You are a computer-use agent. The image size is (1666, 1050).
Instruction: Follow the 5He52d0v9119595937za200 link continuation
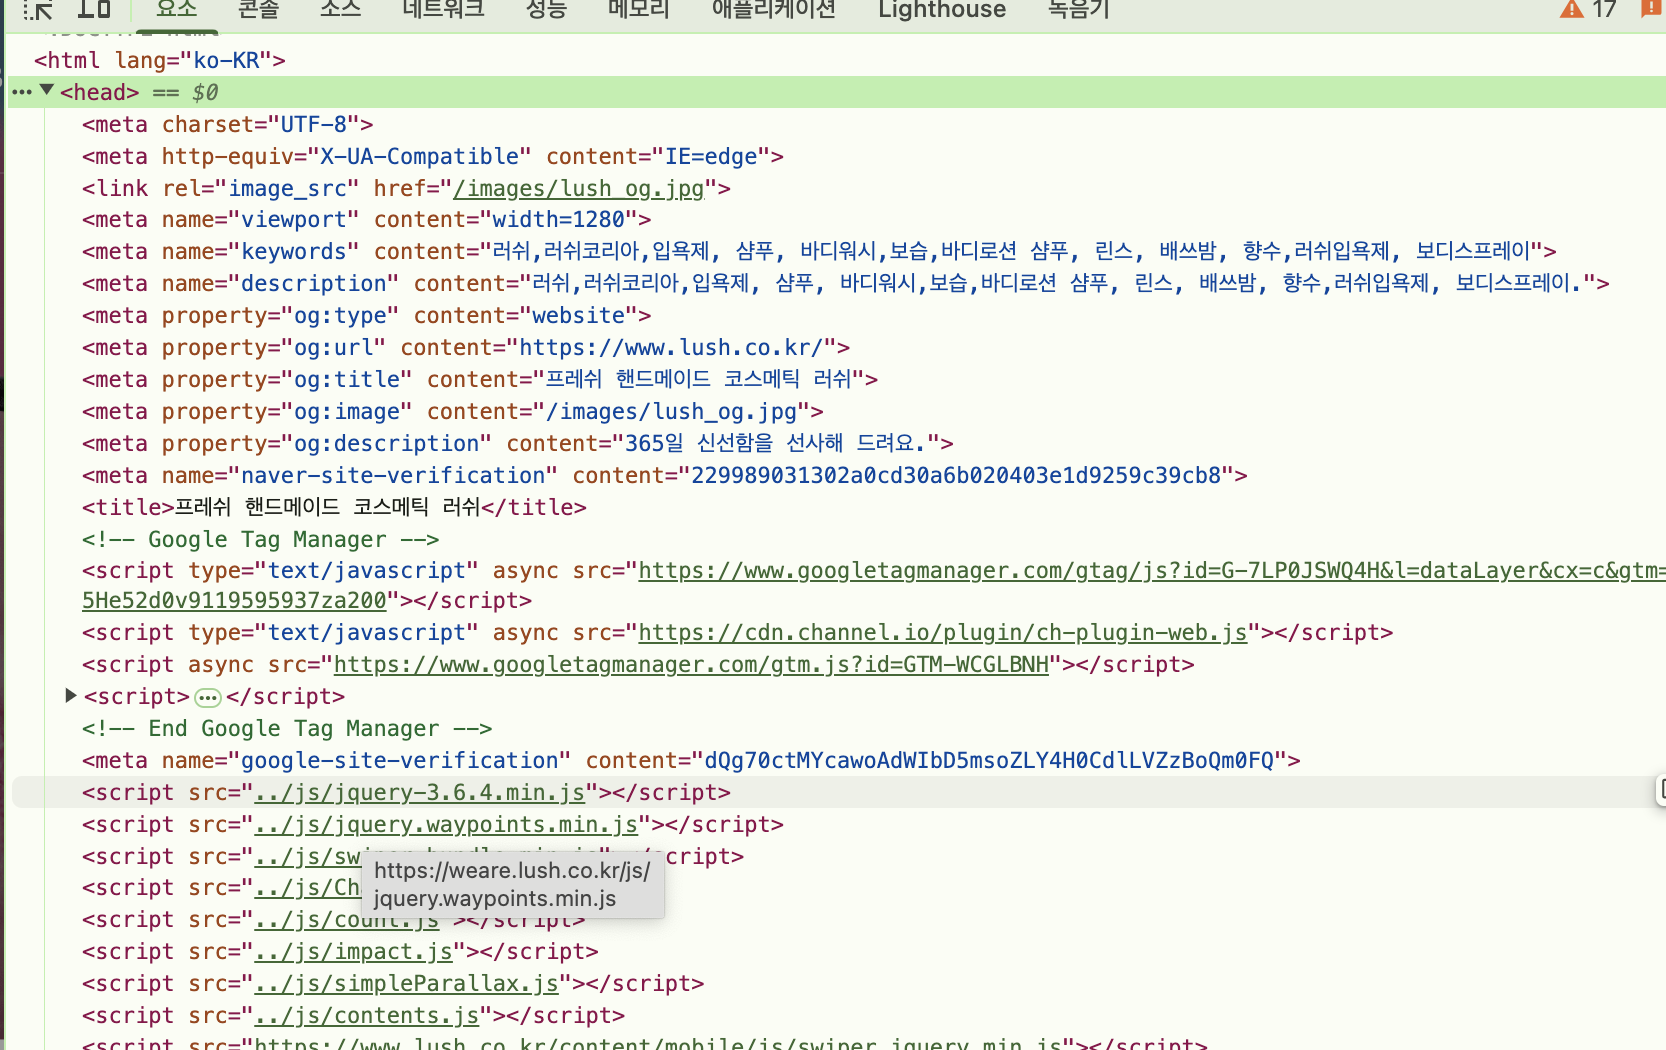(234, 600)
